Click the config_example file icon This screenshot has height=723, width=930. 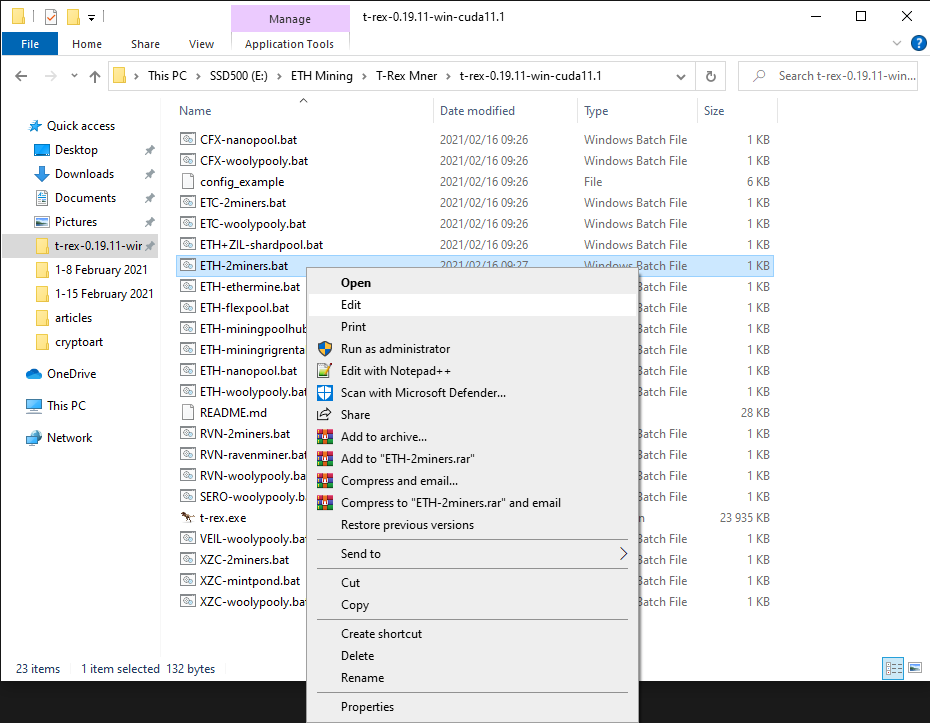tap(187, 181)
